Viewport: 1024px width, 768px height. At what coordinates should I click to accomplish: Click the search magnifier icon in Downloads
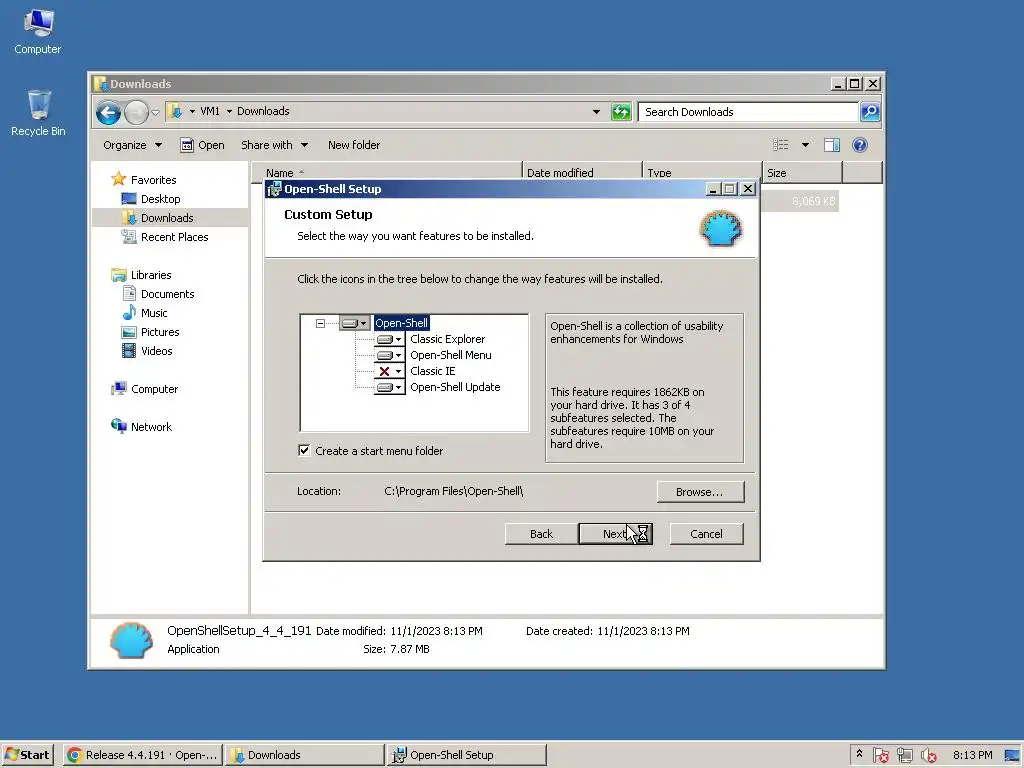[x=870, y=112]
